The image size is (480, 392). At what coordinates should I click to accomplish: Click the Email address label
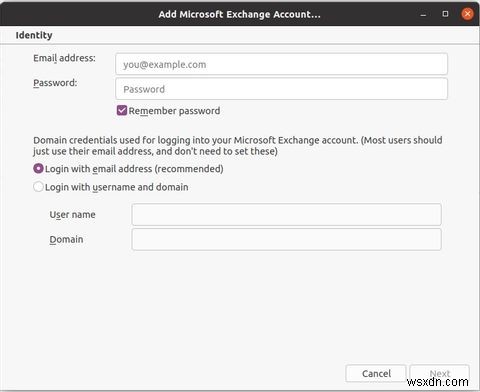click(64, 58)
